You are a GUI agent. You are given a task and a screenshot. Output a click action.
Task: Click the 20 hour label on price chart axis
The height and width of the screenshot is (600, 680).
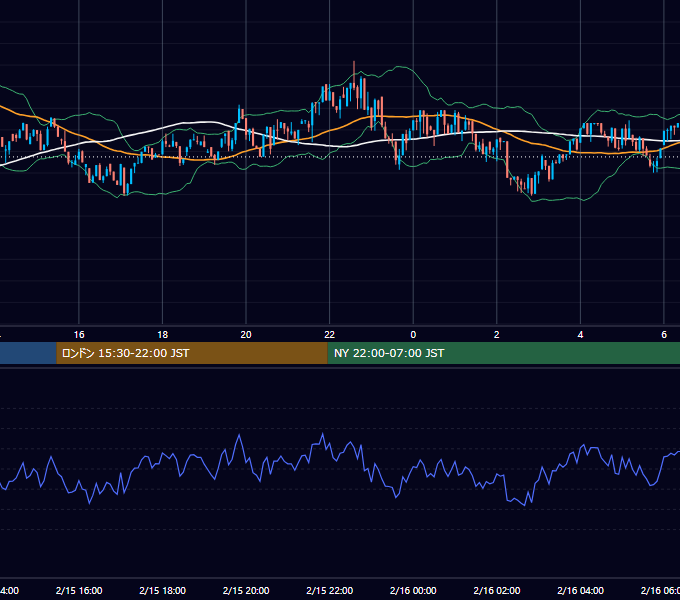(246, 335)
